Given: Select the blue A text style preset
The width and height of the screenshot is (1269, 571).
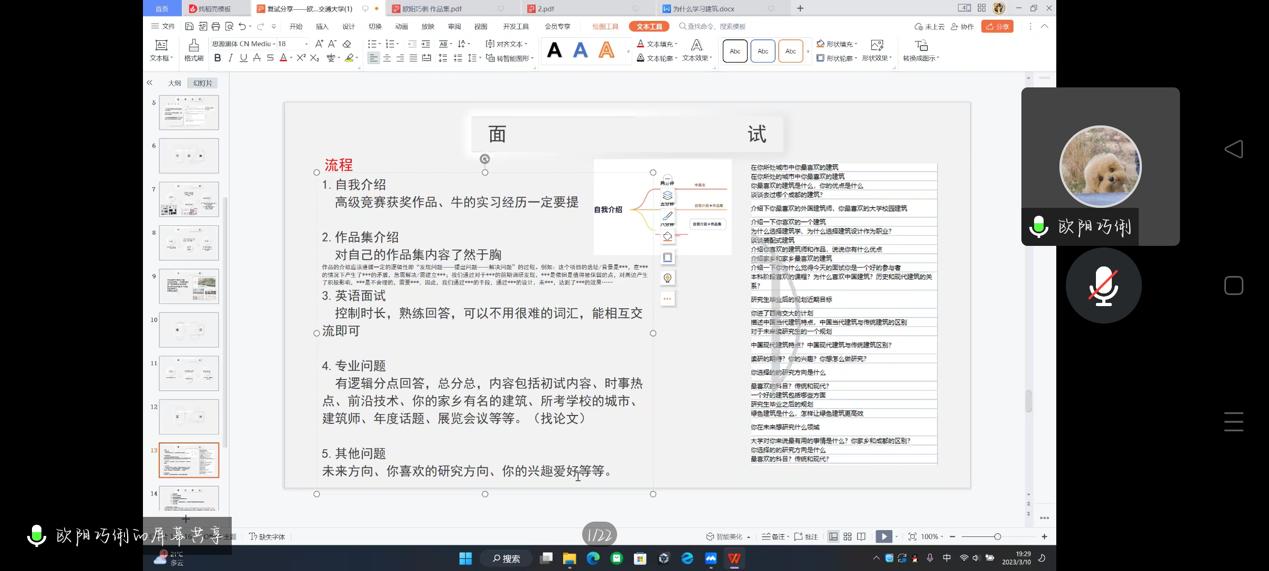Looking at the screenshot, I should [x=580, y=50].
